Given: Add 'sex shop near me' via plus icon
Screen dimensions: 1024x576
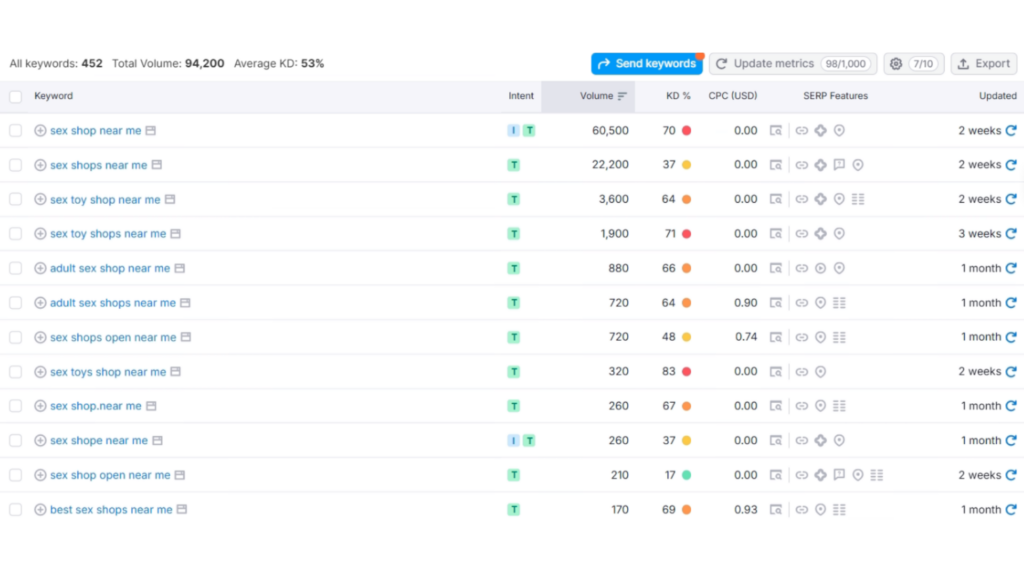Looking at the screenshot, I should pyautogui.click(x=40, y=131).
